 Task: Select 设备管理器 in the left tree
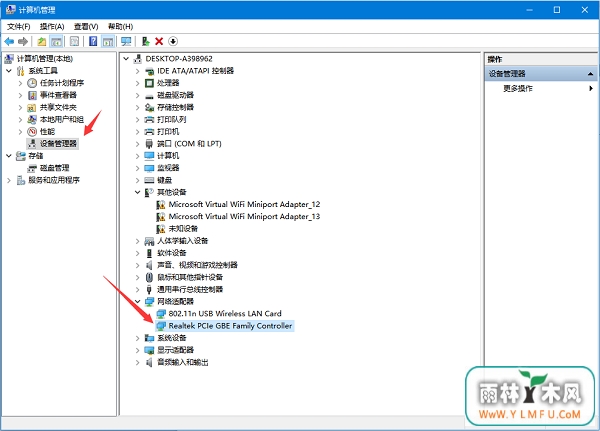click(58, 144)
